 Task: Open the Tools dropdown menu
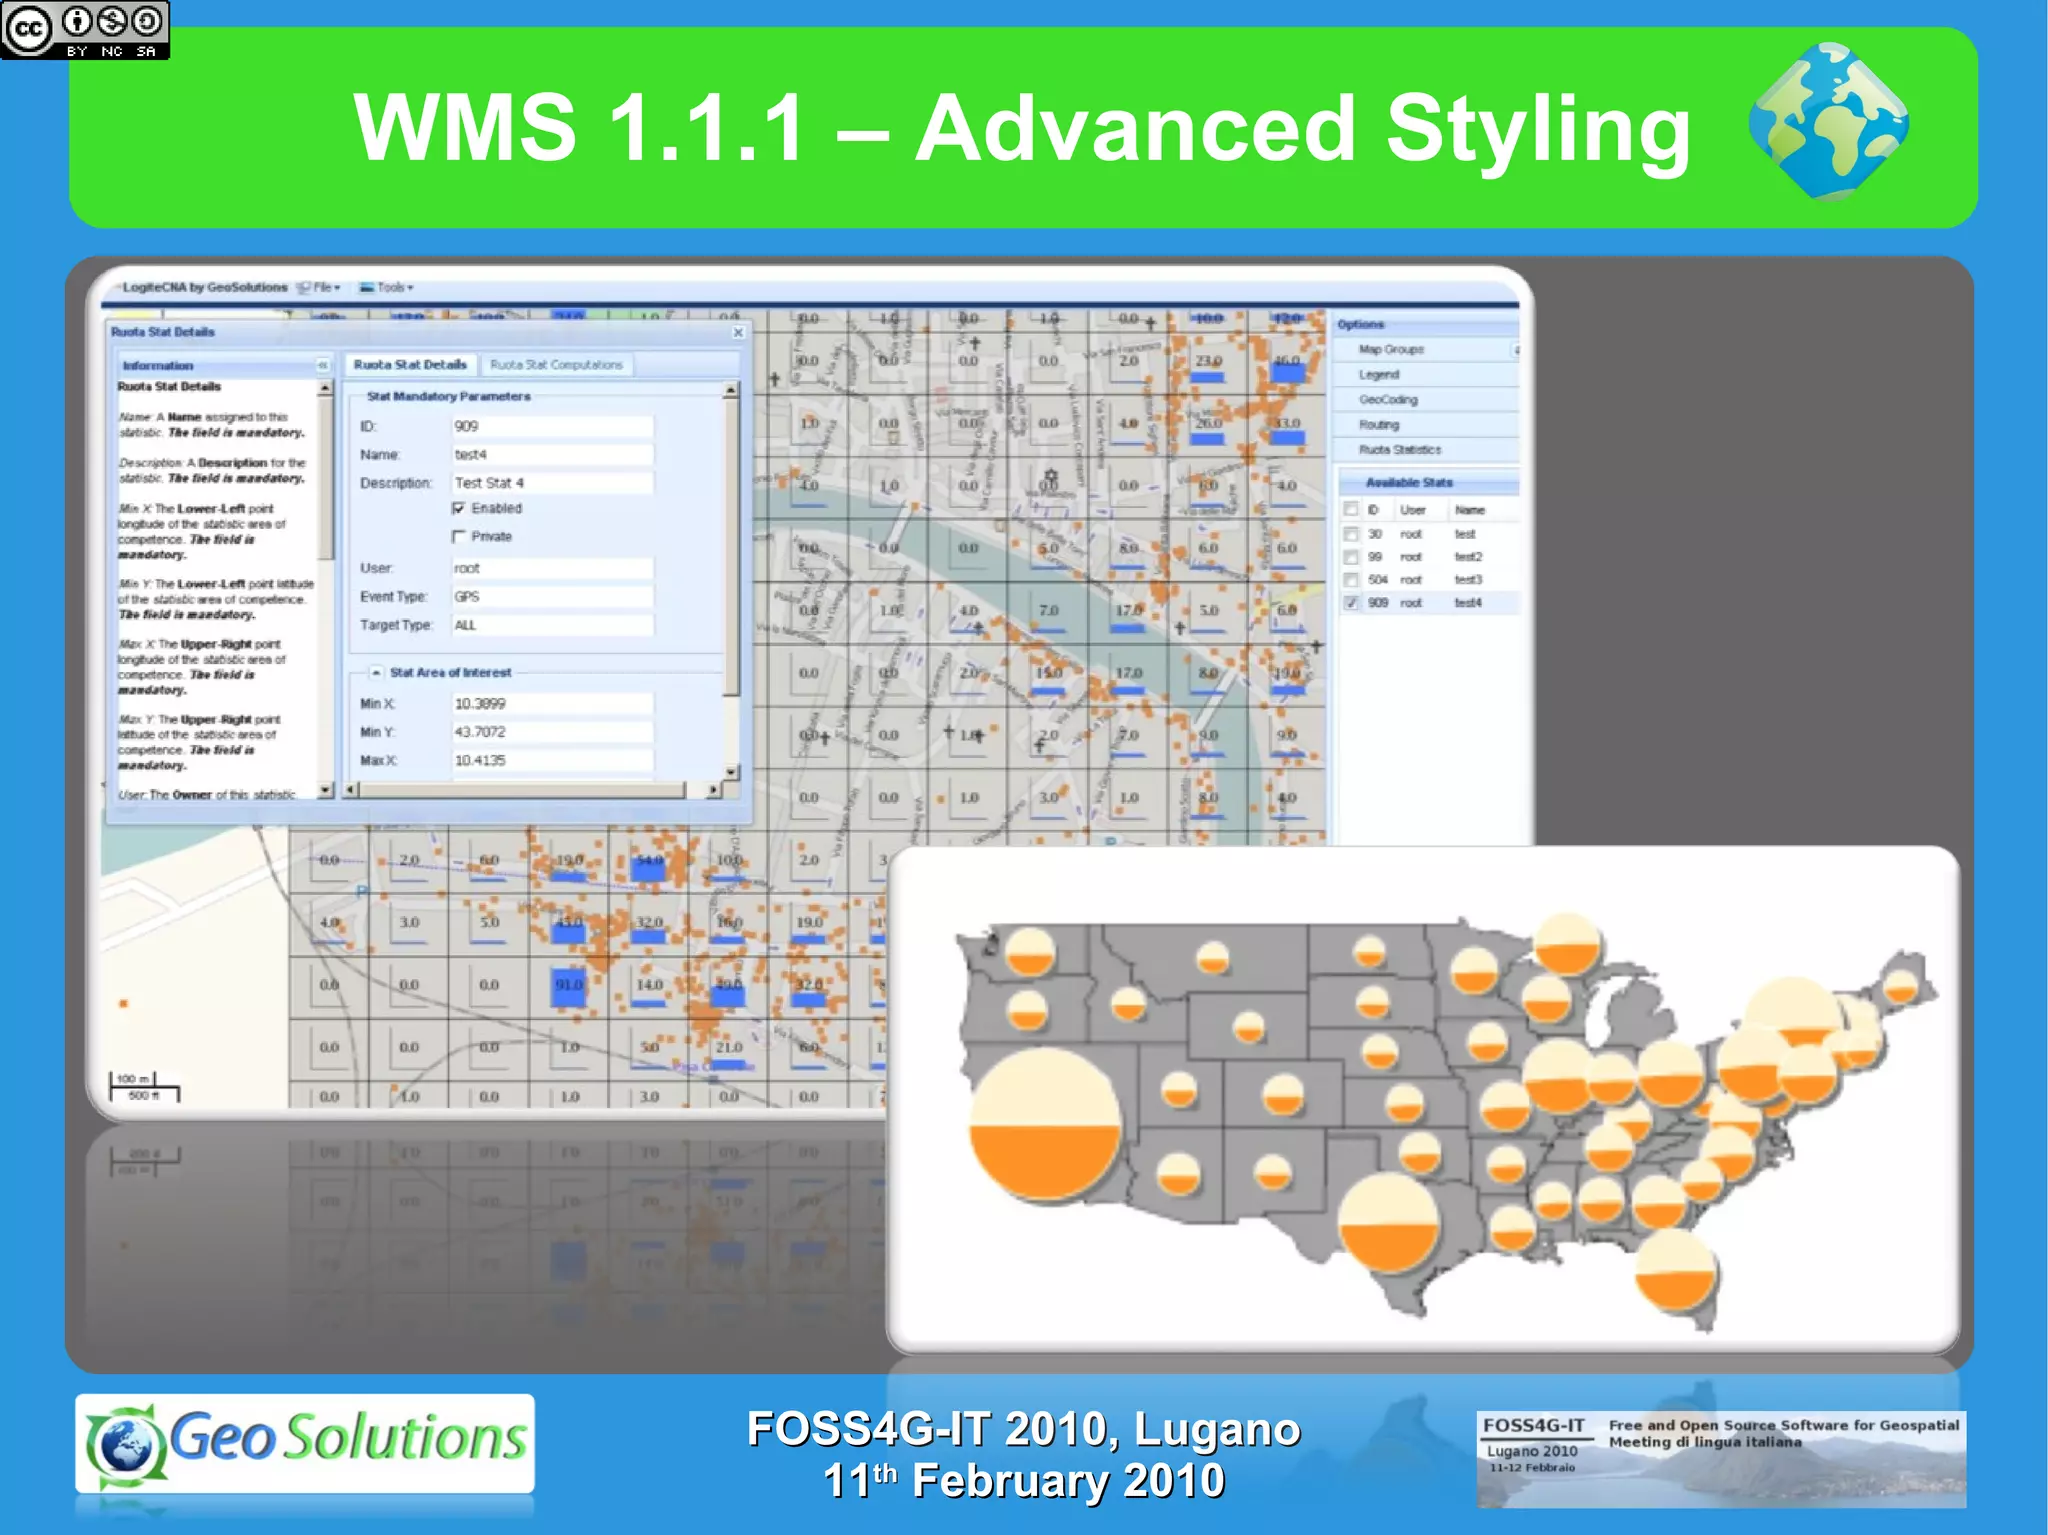(x=394, y=287)
